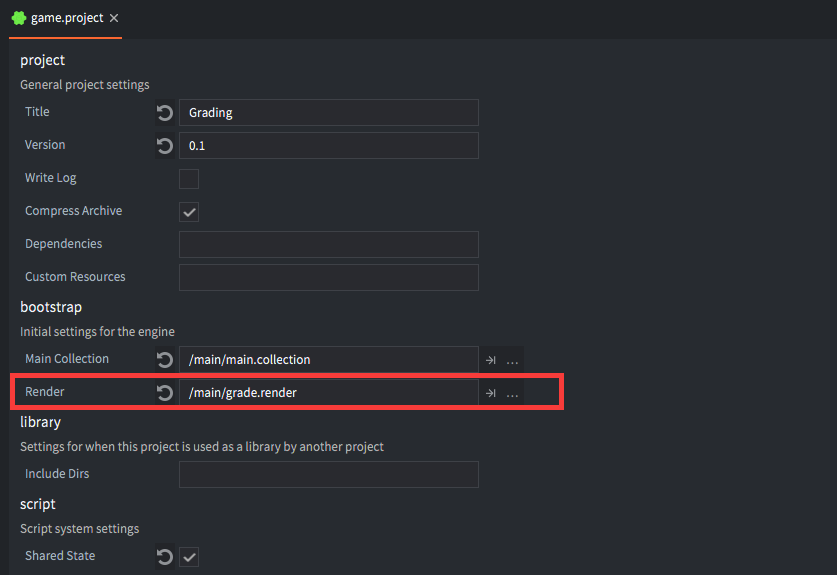Reset the Title field to default
The height and width of the screenshot is (575, 837).
pos(165,113)
